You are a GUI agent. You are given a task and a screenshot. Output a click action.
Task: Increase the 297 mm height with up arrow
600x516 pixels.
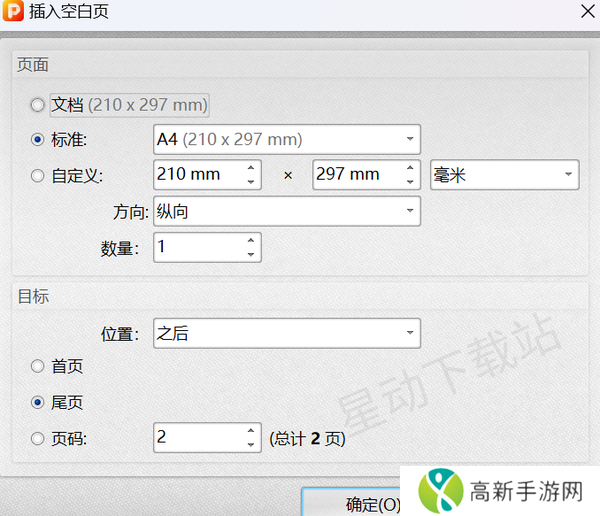click(x=410, y=168)
